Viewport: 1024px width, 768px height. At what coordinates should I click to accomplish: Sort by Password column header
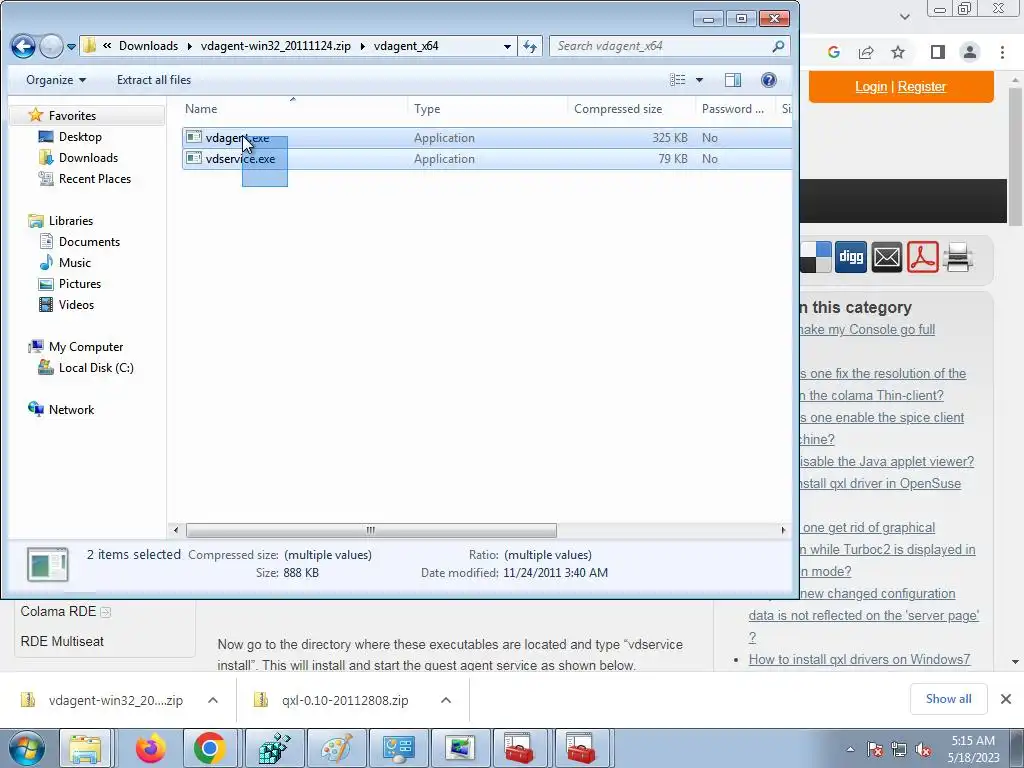point(735,108)
